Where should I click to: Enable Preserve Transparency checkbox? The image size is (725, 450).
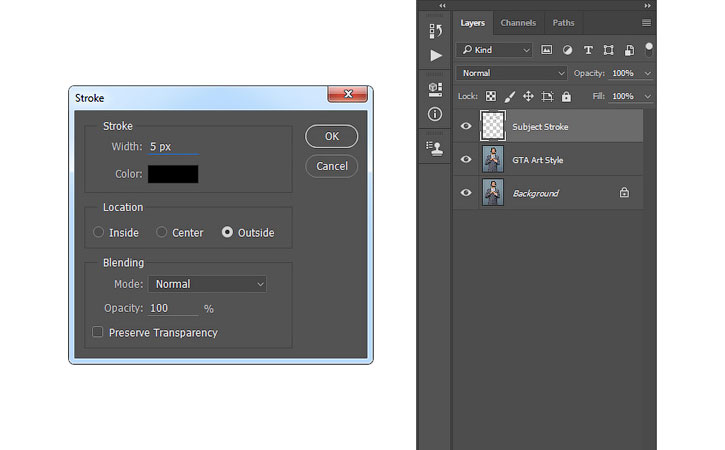[98, 332]
